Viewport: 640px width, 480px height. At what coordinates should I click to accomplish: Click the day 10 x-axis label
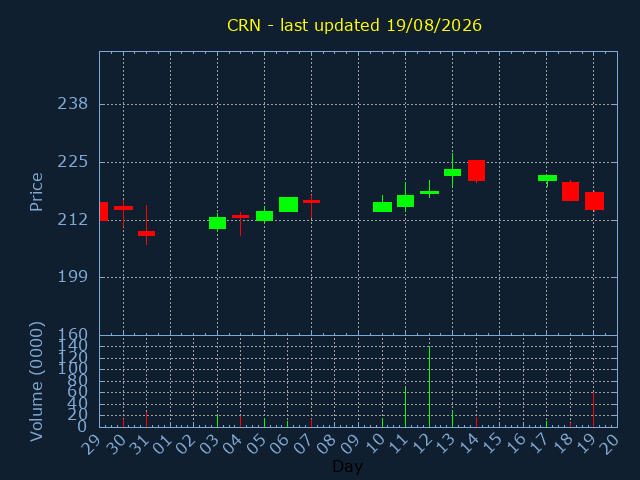[x=376, y=443]
